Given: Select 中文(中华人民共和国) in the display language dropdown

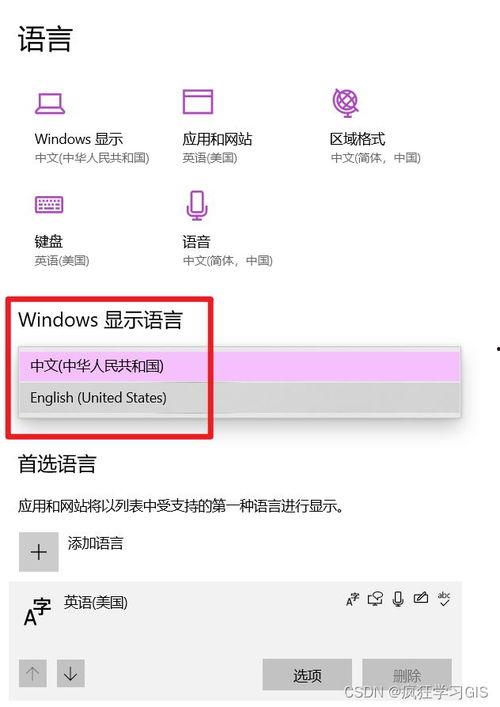Looking at the screenshot, I should pyautogui.click(x=239, y=366).
